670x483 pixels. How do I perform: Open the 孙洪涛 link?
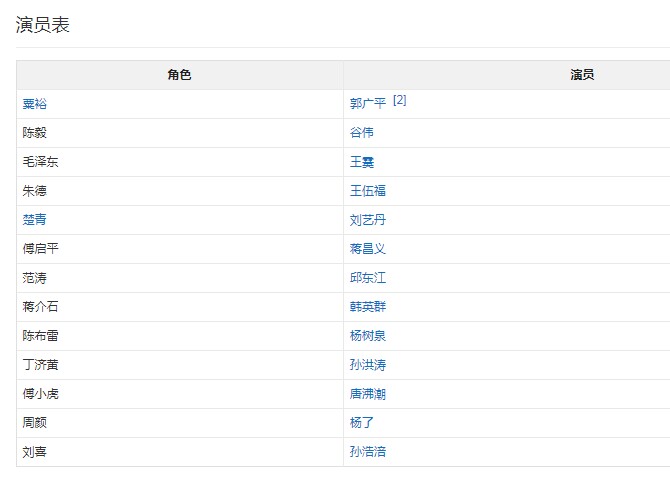click(367, 364)
